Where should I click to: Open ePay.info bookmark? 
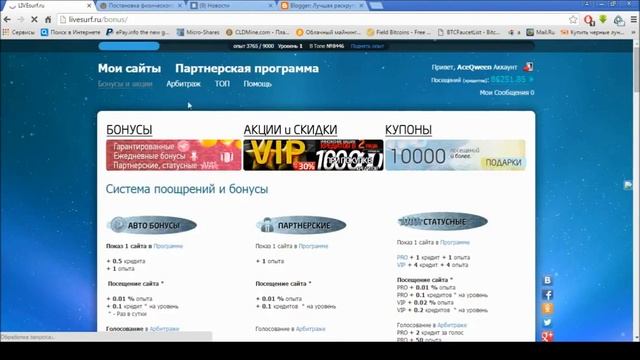137,32
